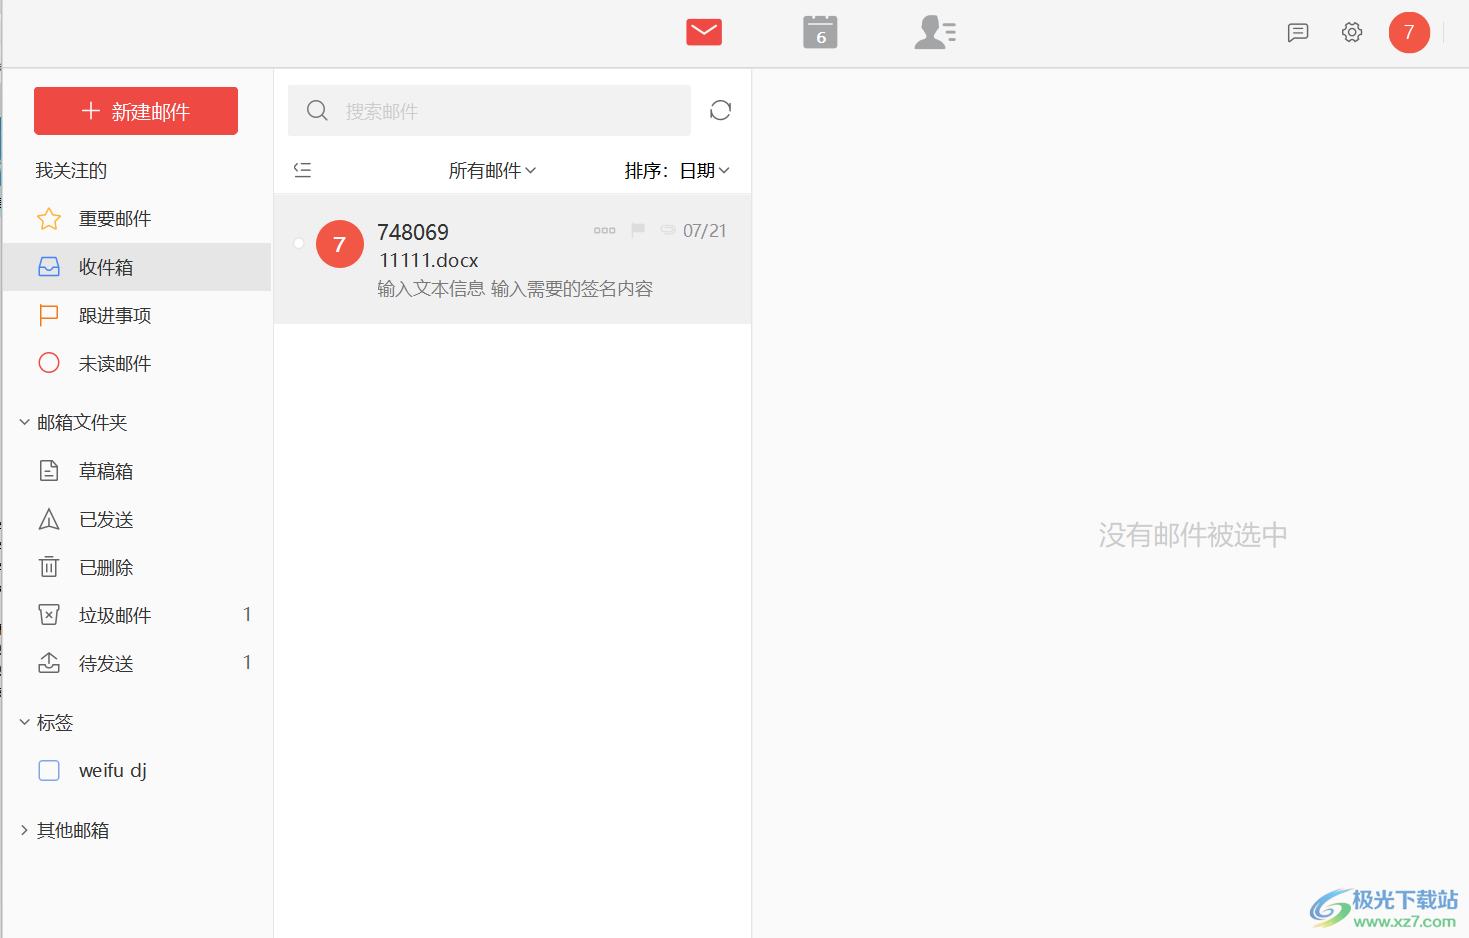
Task: Open the message feedback icon at top right
Action: pos(1298,33)
